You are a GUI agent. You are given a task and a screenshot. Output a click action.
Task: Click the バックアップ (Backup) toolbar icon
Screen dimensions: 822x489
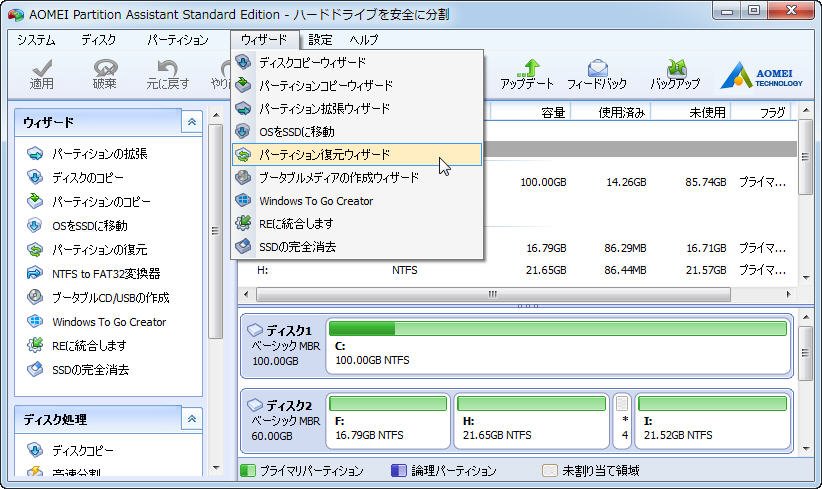(675, 74)
